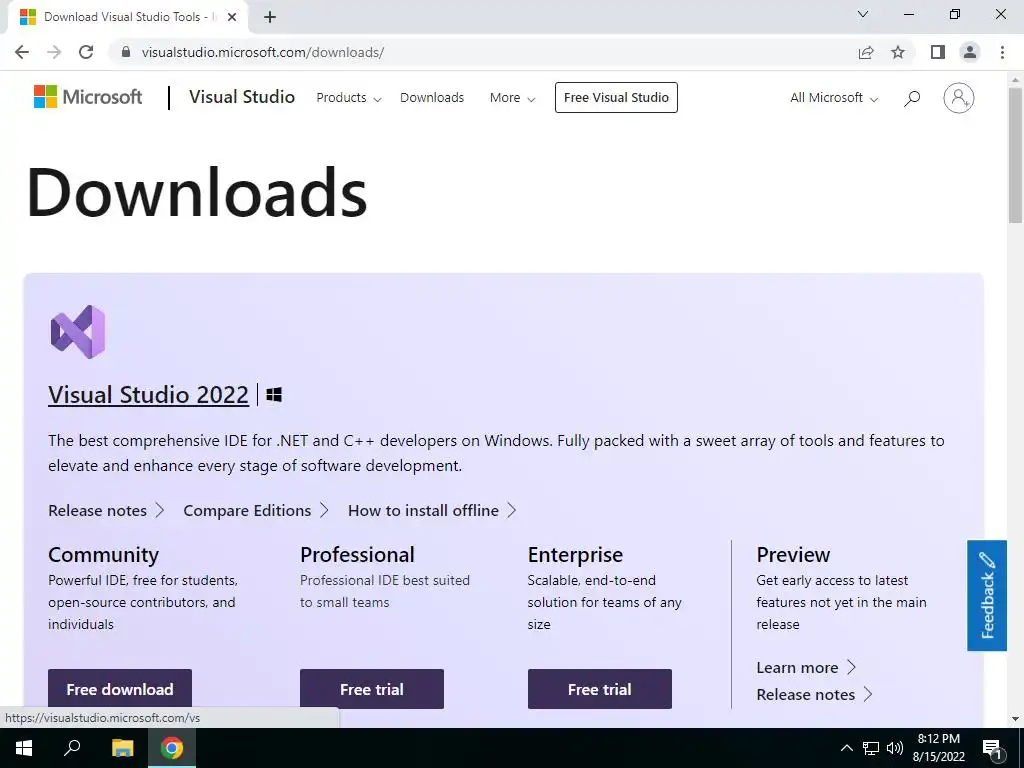Image resolution: width=1024 pixels, height=768 pixels.
Task: Open the Chrome profile icon
Action: [x=970, y=52]
